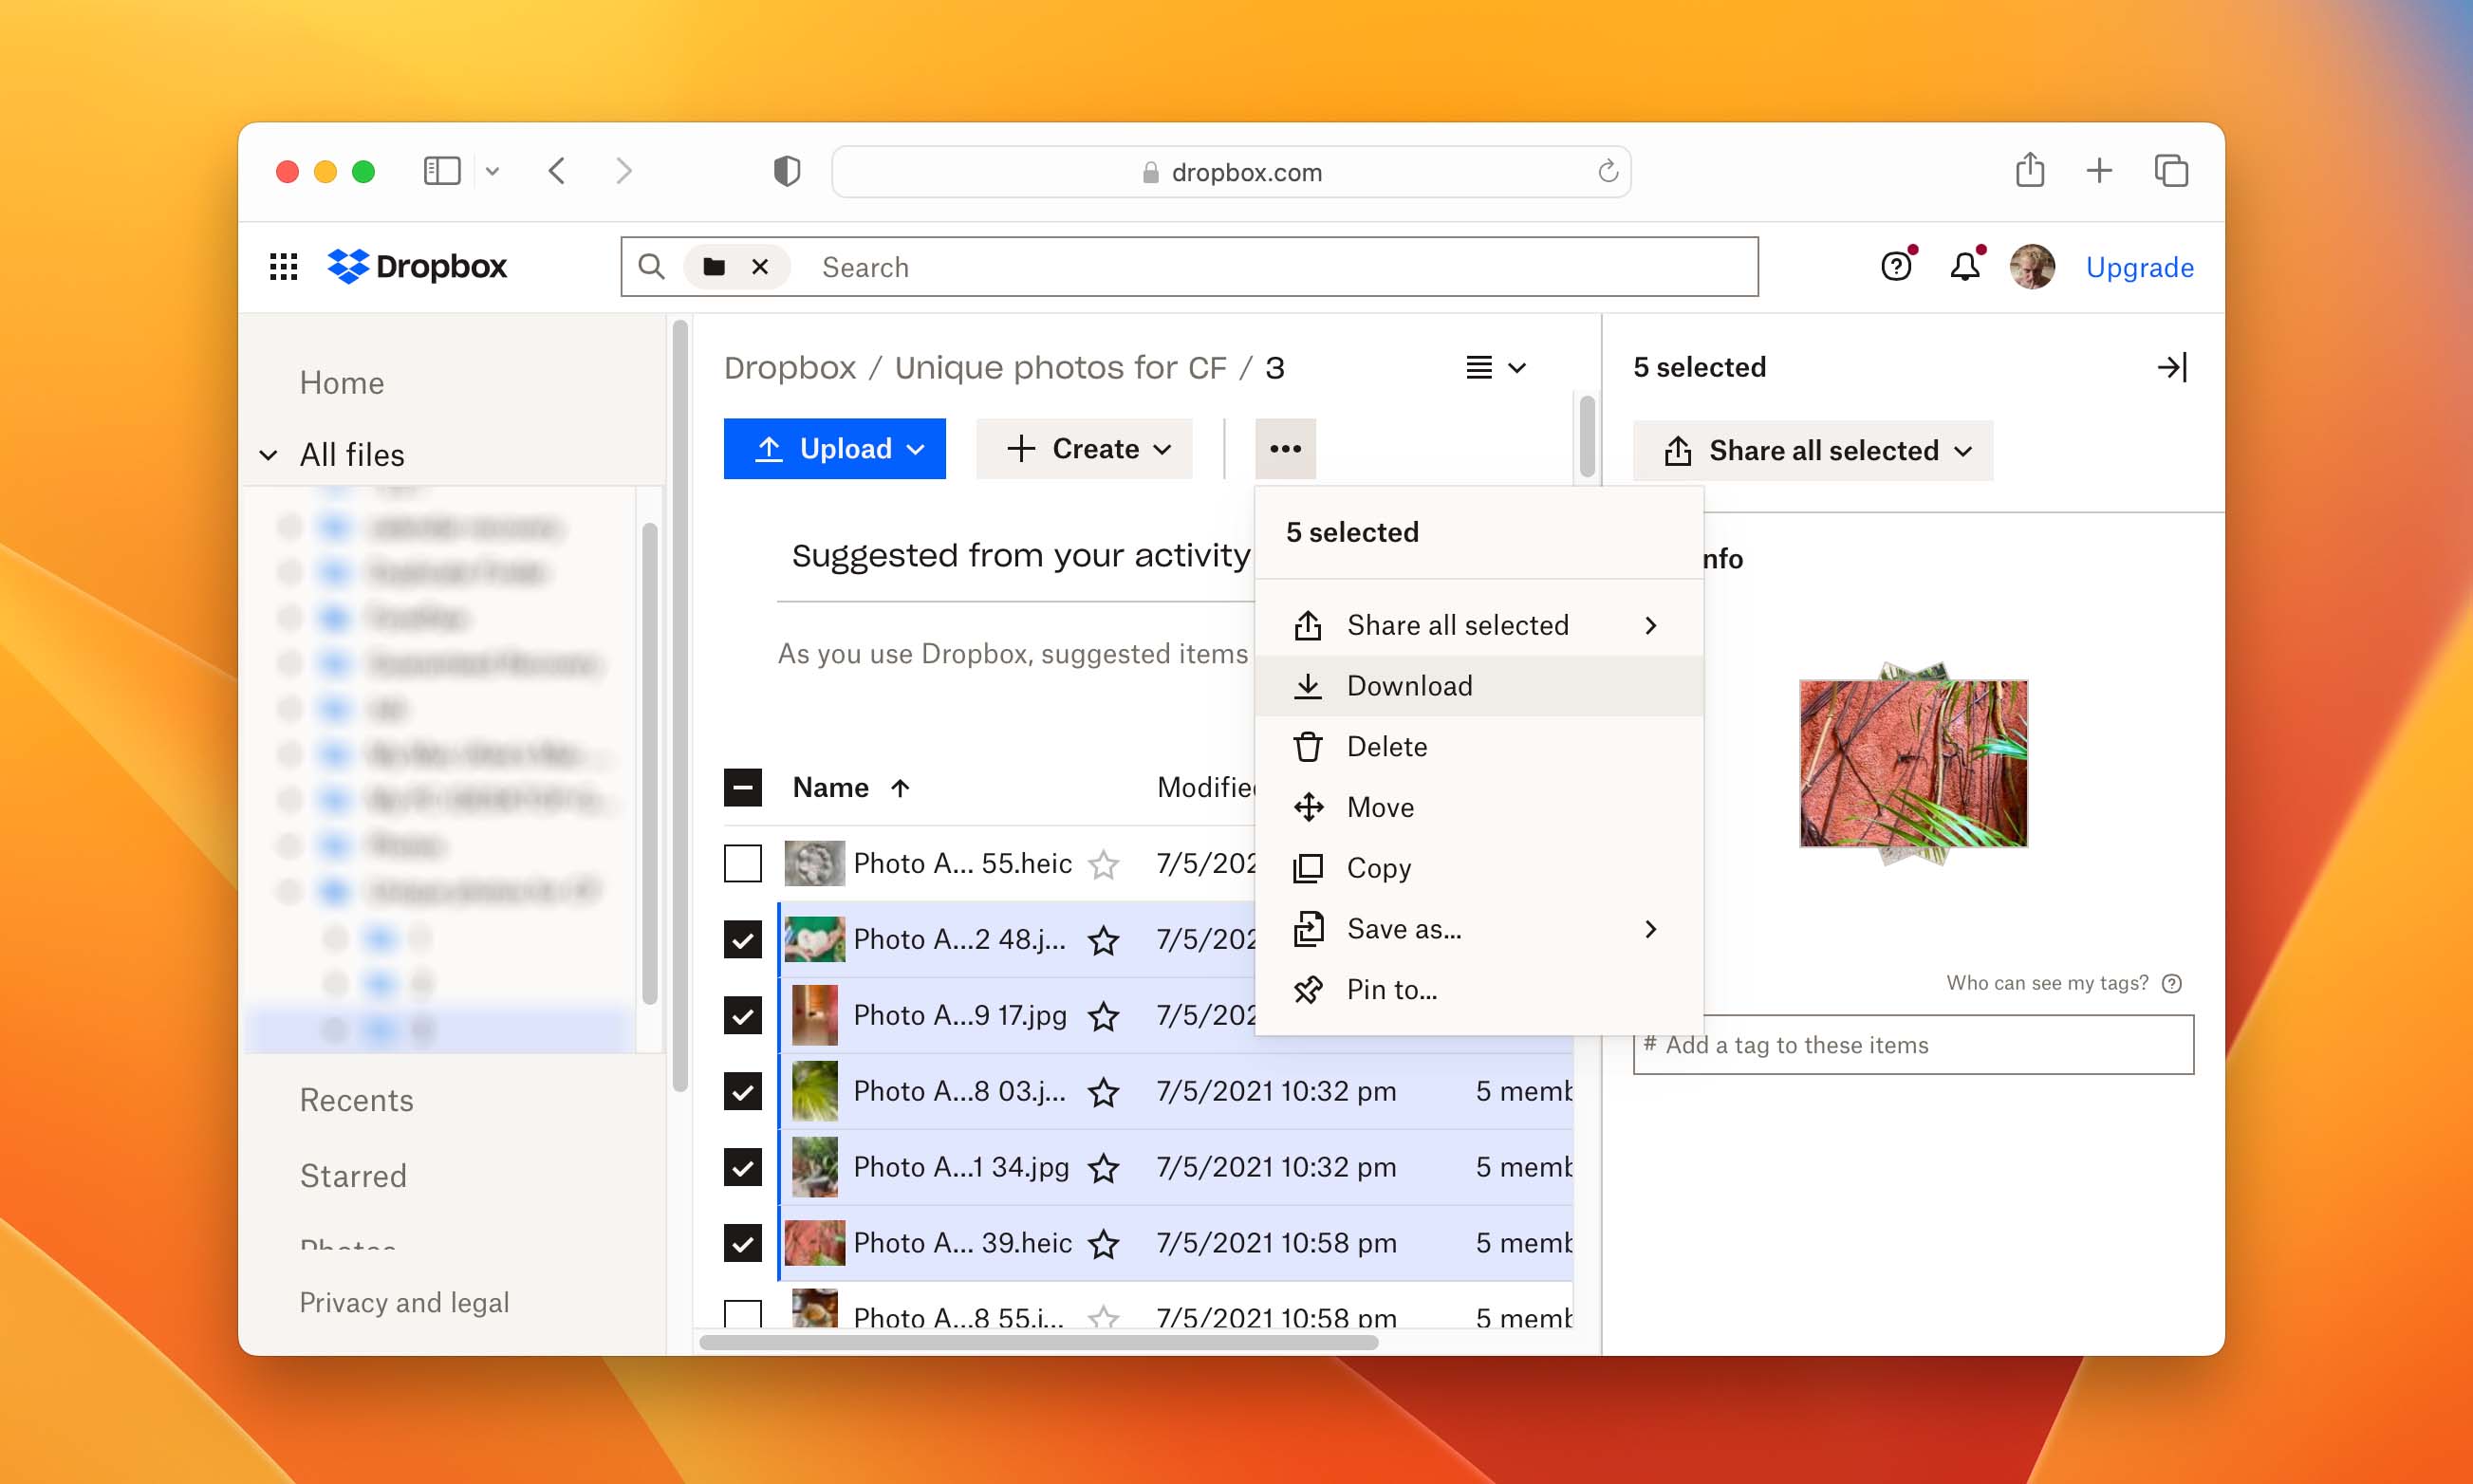Click the Safari share icon
This screenshot has height=1484, width=2473.
[2029, 171]
